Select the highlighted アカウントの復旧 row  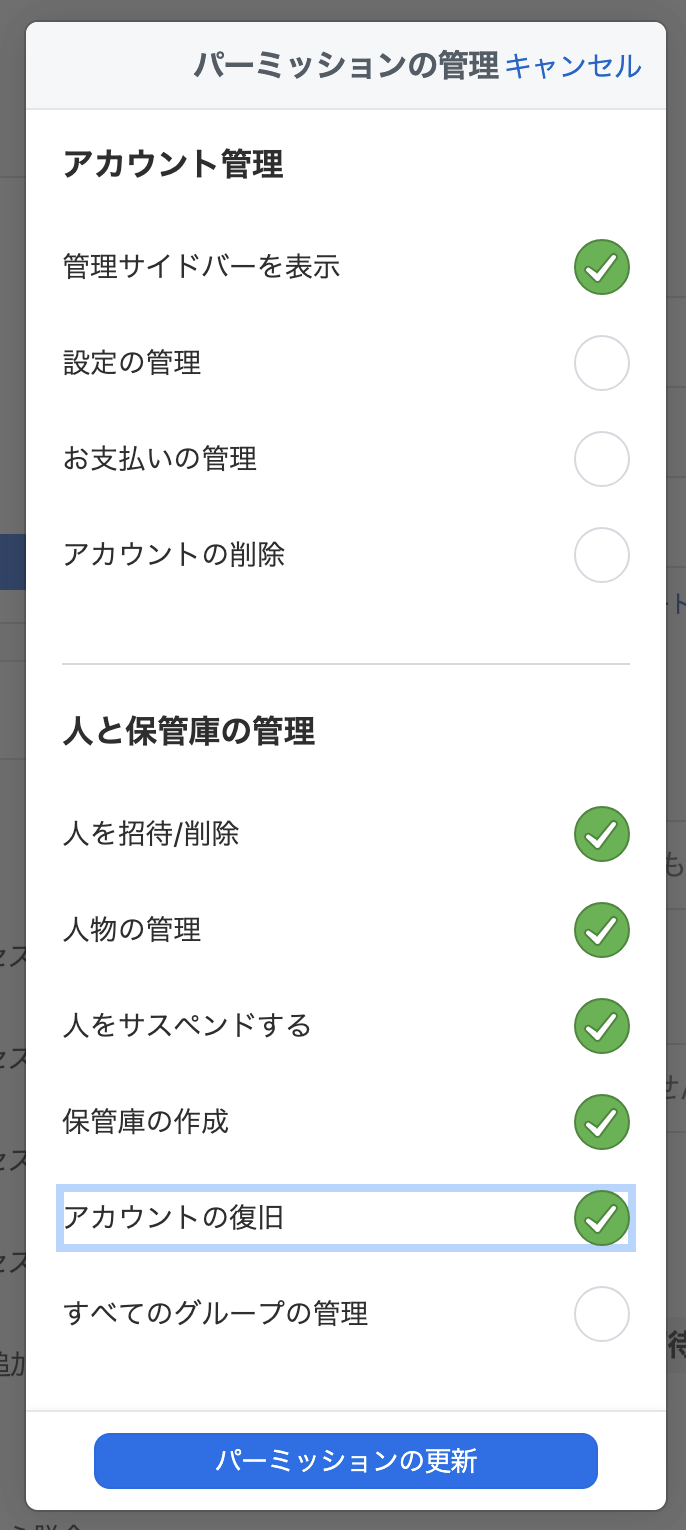(345, 1218)
